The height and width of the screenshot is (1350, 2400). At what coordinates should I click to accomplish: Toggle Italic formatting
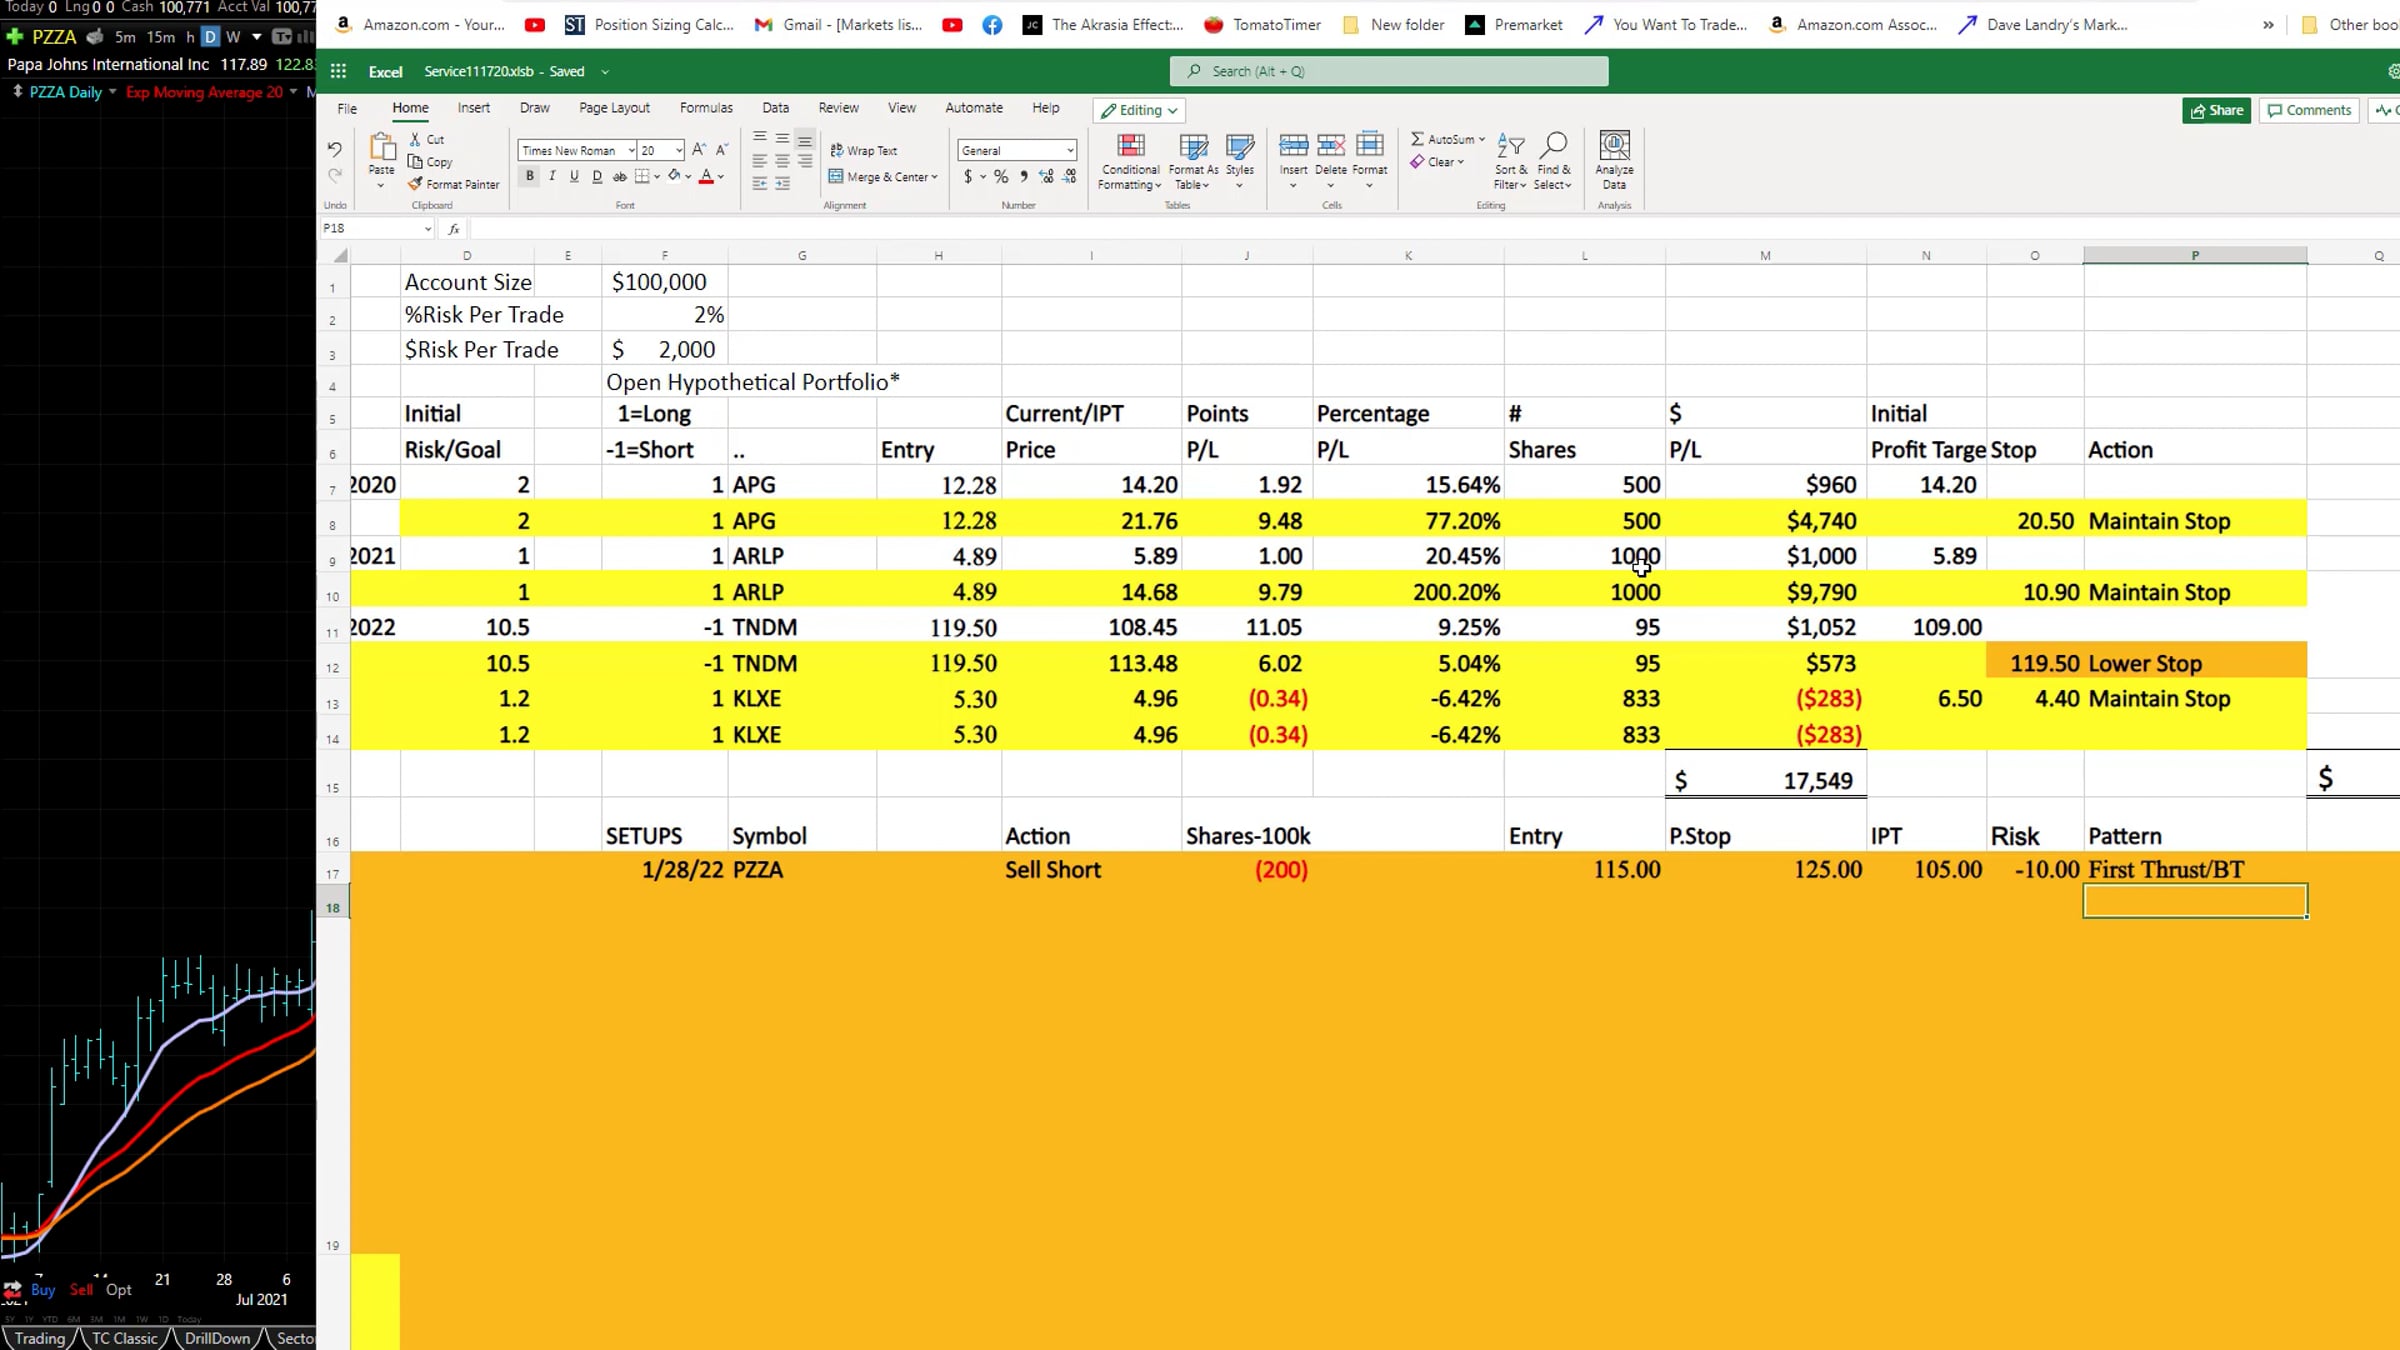[x=552, y=176]
